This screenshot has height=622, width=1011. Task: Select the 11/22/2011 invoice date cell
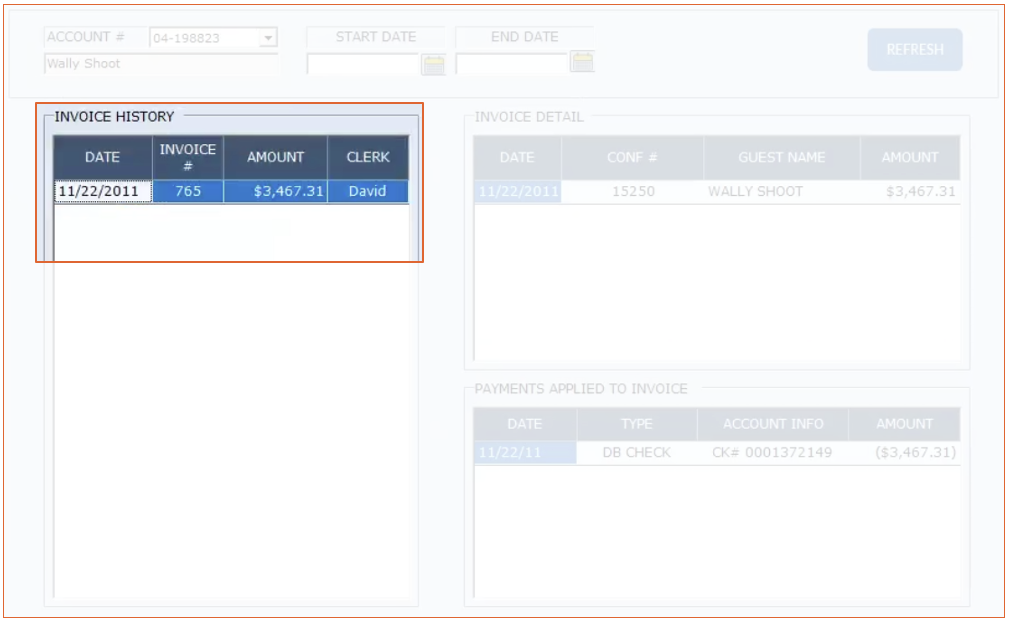click(102, 192)
